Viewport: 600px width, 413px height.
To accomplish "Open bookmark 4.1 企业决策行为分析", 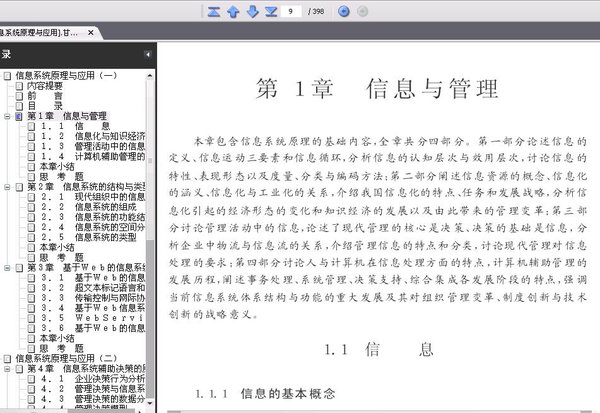I will [93, 379].
